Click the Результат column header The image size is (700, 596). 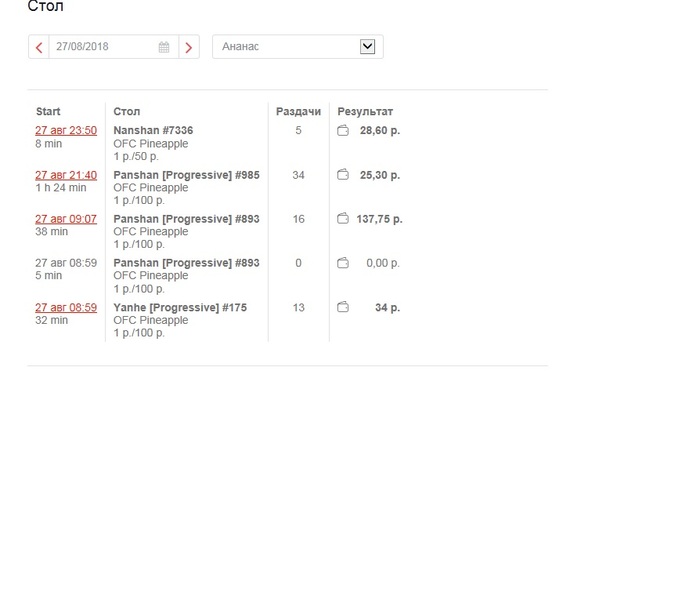[x=365, y=112]
